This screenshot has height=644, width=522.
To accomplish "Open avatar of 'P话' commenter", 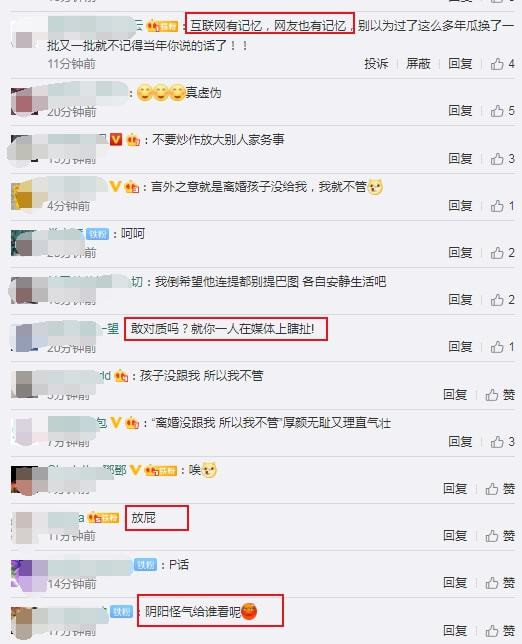I will [25, 574].
